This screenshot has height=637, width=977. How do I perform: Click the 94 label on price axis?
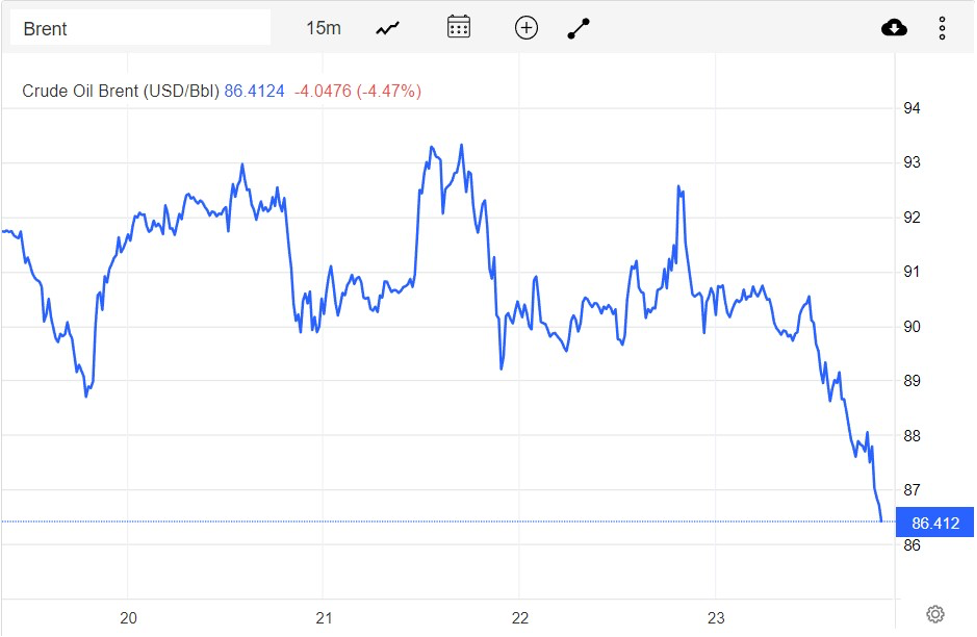point(912,108)
